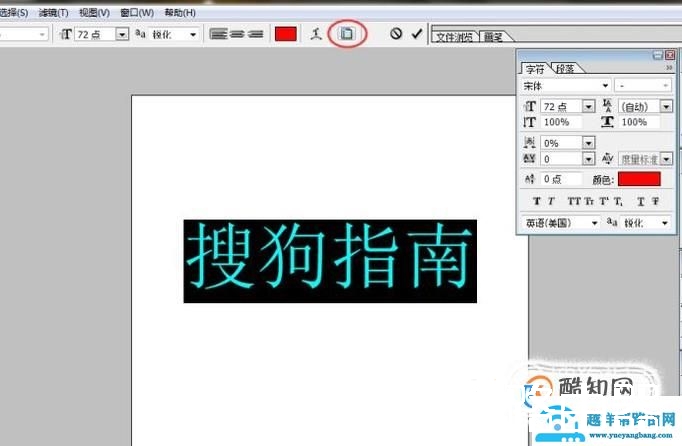This screenshot has height=446, width=682.
Task: Open the 帮助(H) help menu
Action: [x=180, y=13]
